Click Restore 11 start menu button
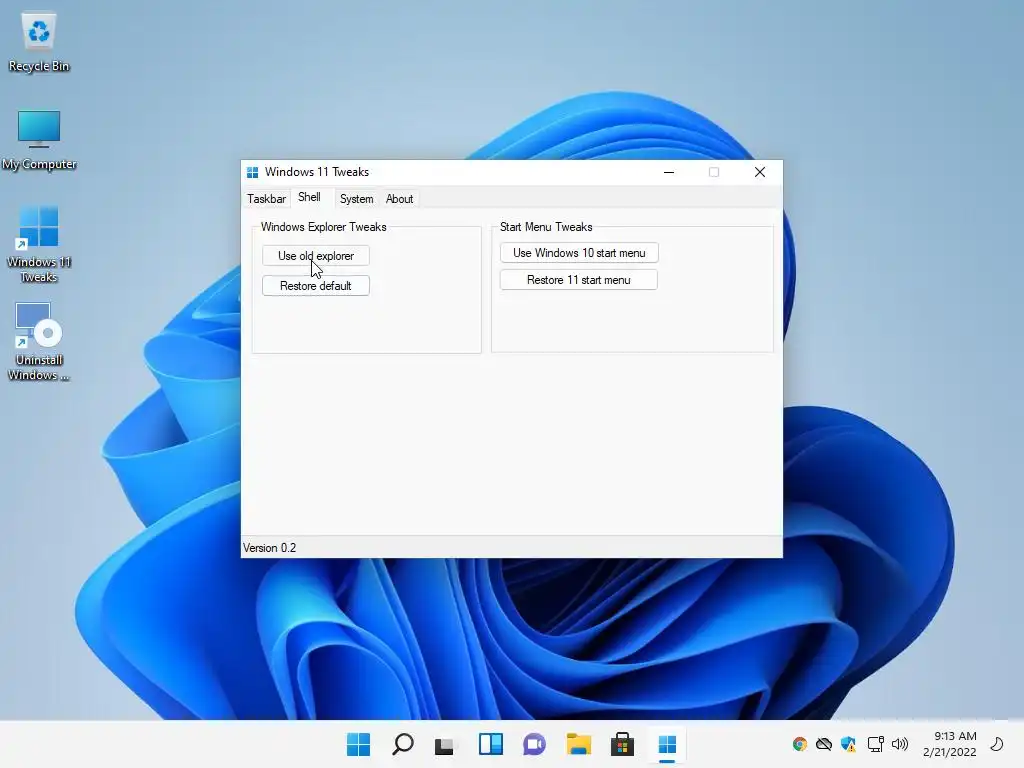This screenshot has width=1024, height=768. click(x=579, y=280)
